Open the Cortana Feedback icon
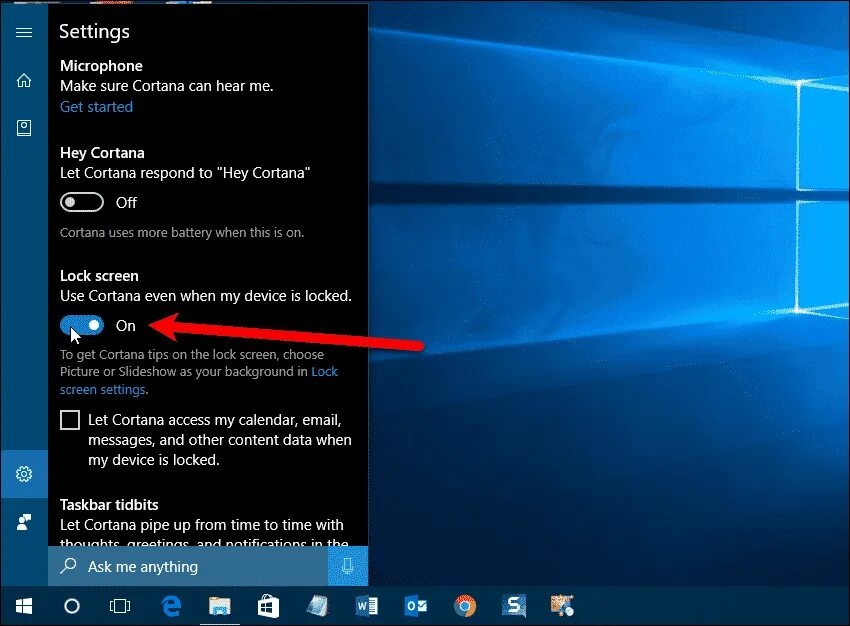This screenshot has height=626, width=850. [x=24, y=522]
